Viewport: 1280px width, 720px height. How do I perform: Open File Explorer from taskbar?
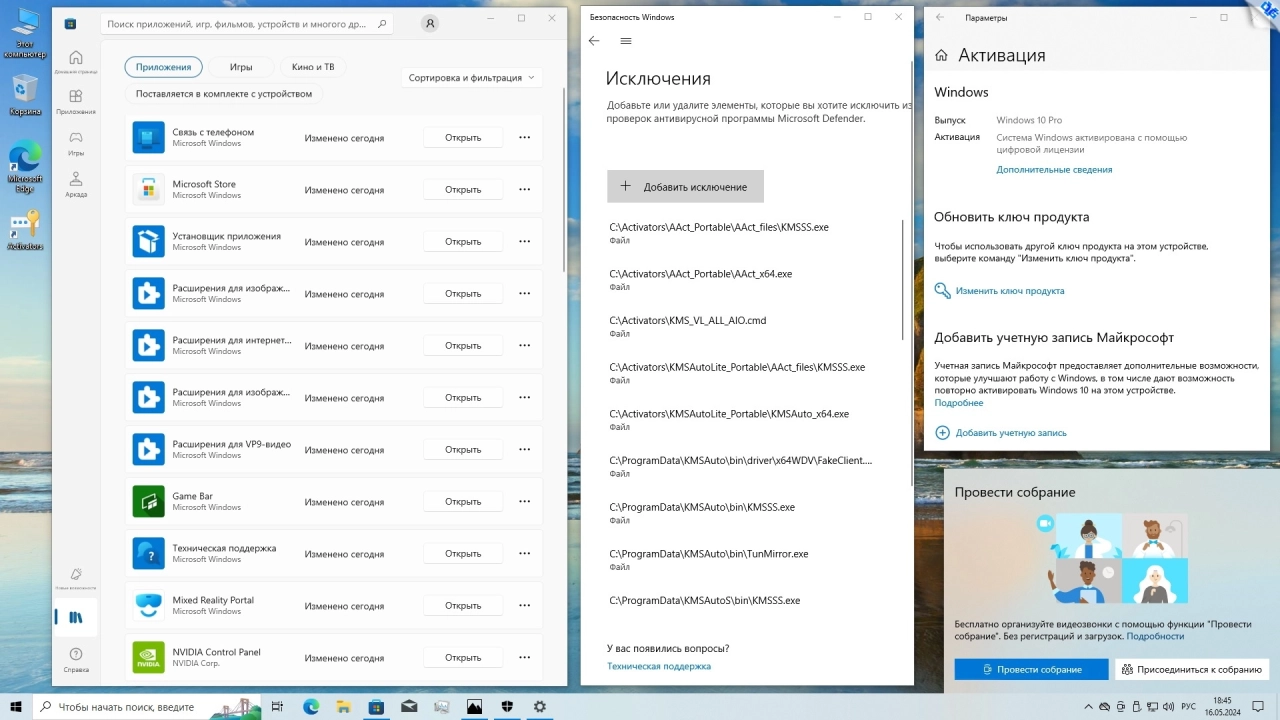pyautogui.click(x=343, y=706)
